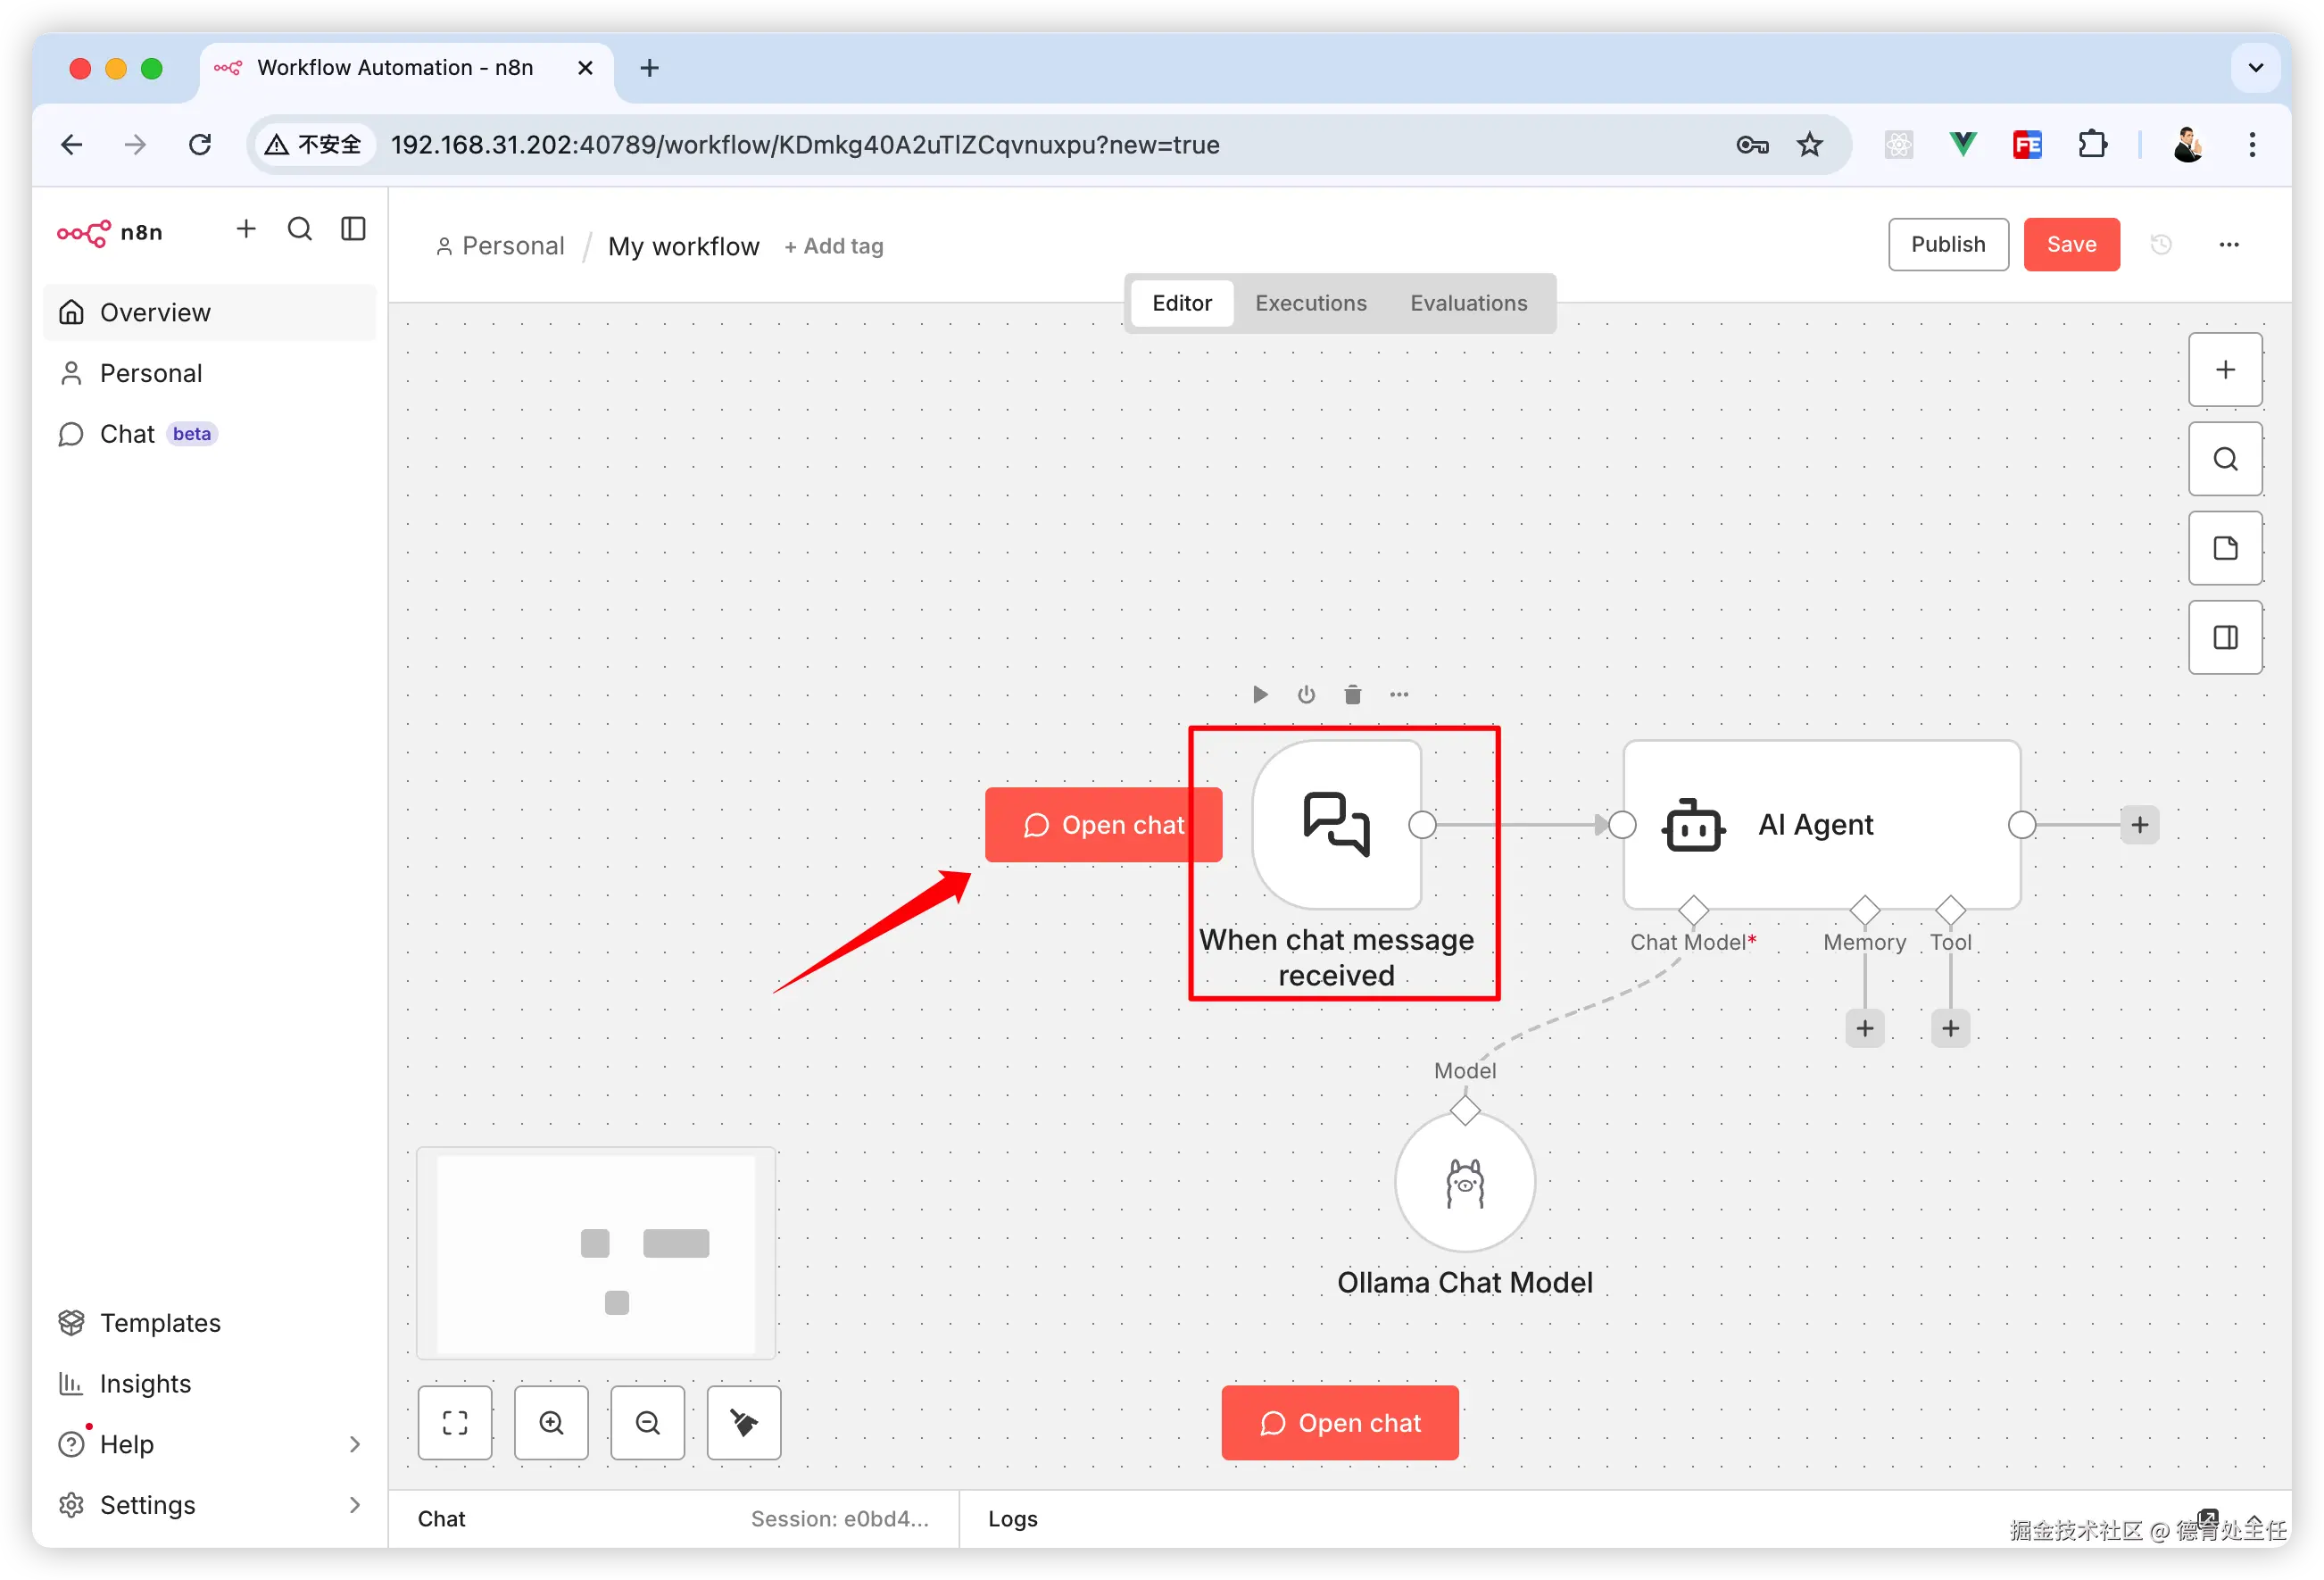This screenshot has width=2324, height=1580.
Task: Click the Publish button
Action: coord(1947,245)
